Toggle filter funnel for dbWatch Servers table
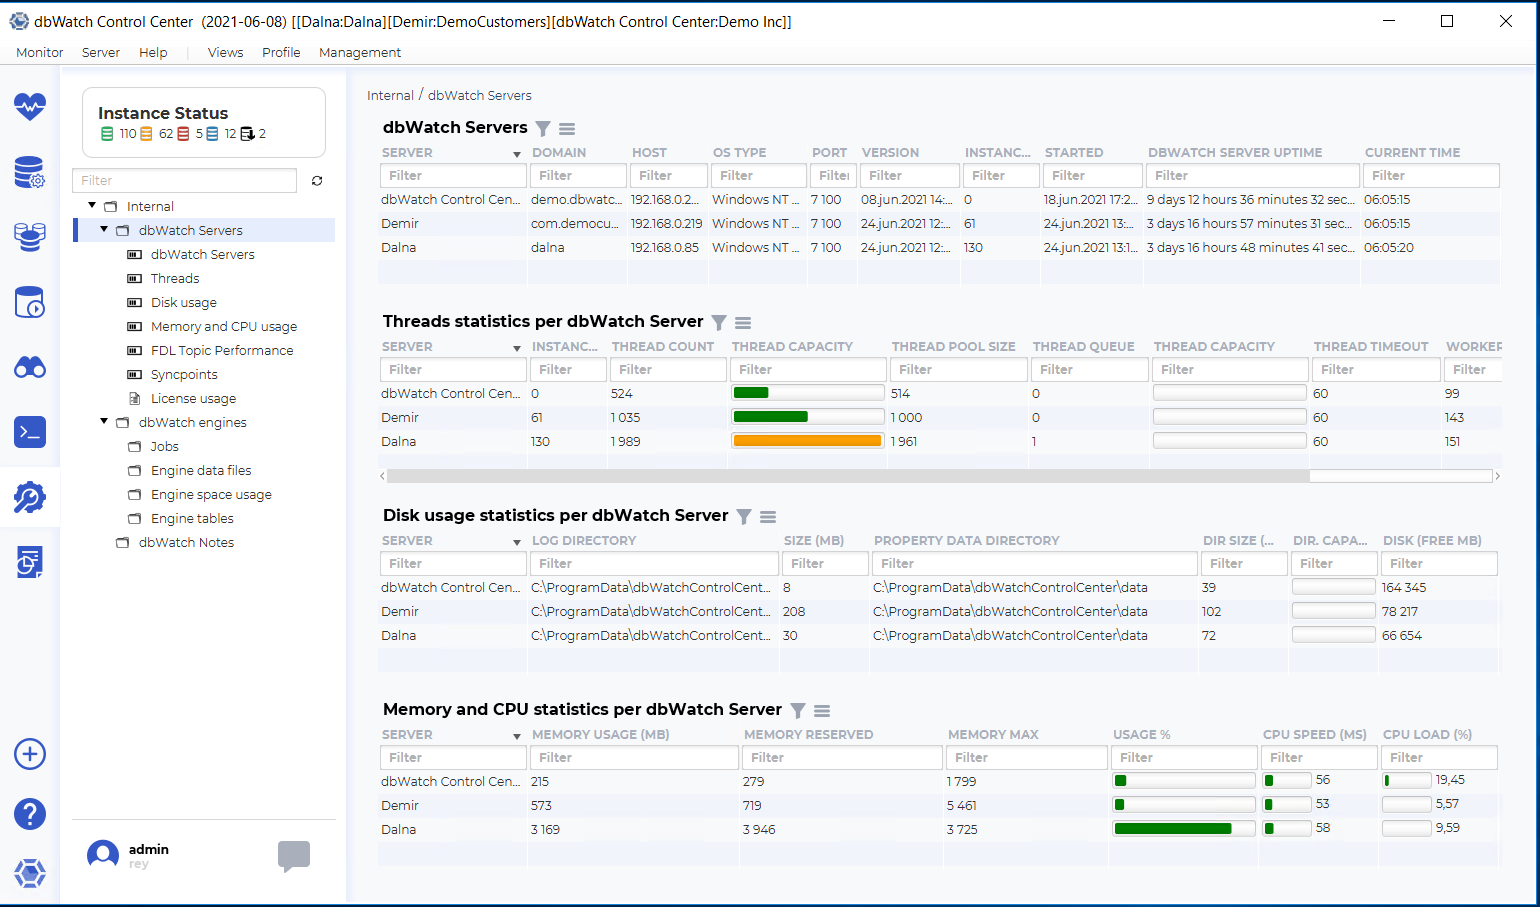1540x907 pixels. 543,129
